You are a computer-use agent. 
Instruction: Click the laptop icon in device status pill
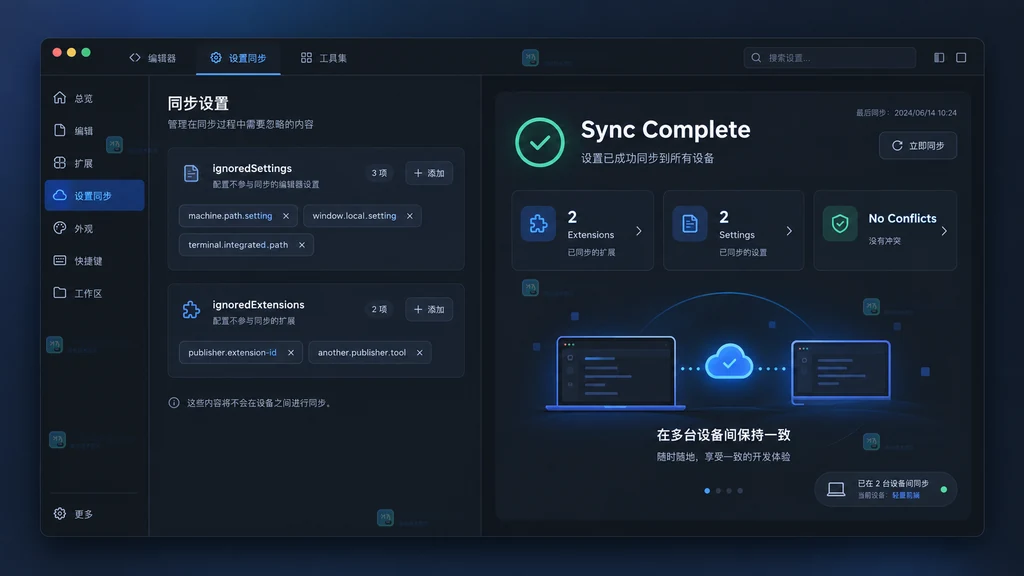point(836,489)
